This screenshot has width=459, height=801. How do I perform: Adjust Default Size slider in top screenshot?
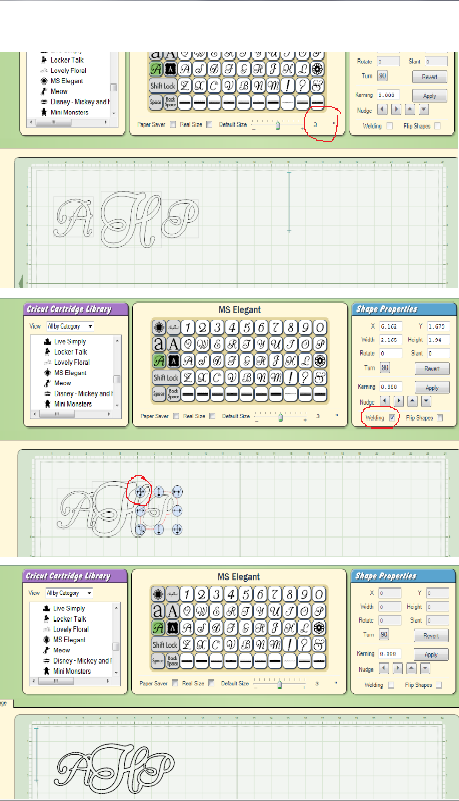click(x=278, y=125)
